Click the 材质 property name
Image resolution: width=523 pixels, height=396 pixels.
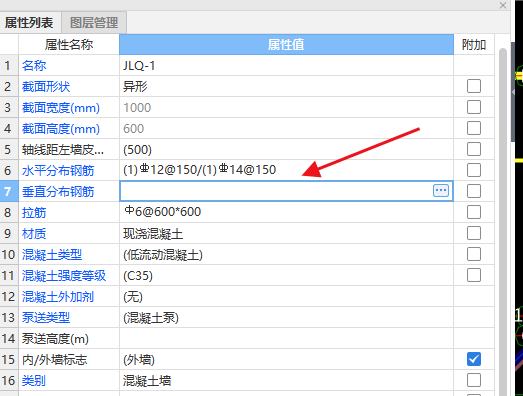click(x=34, y=234)
